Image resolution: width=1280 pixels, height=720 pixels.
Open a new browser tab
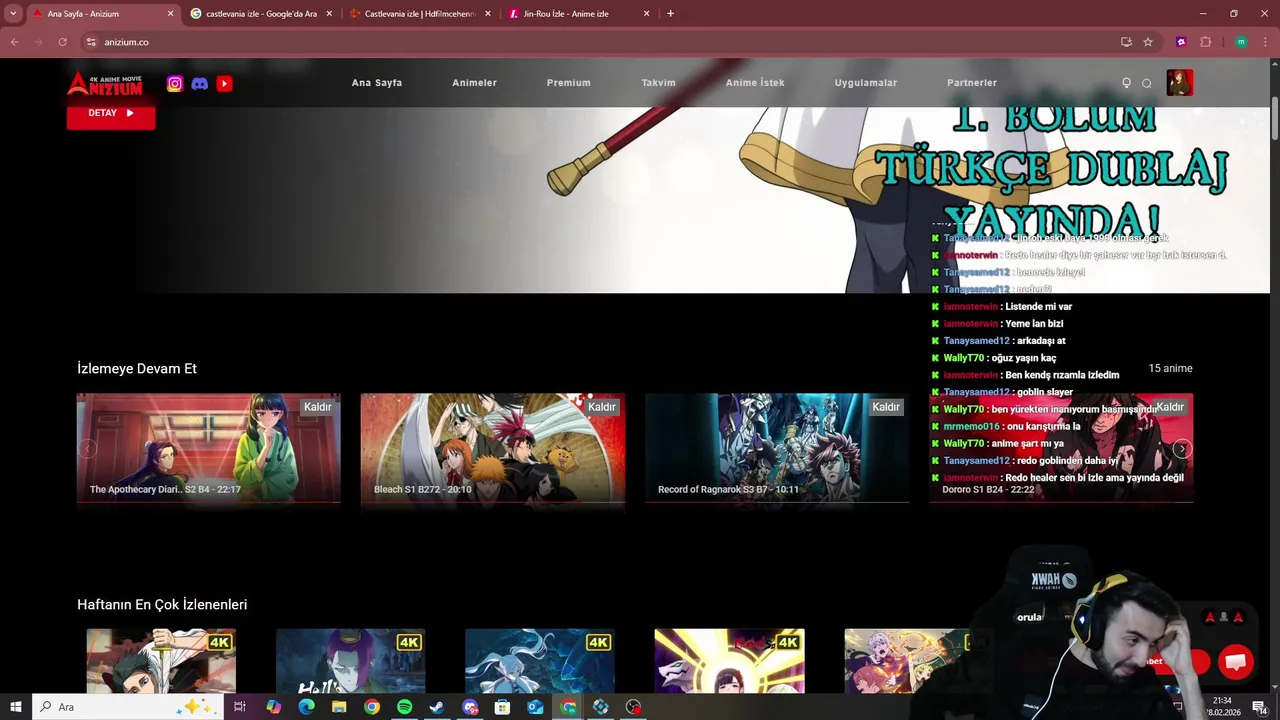point(670,14)
